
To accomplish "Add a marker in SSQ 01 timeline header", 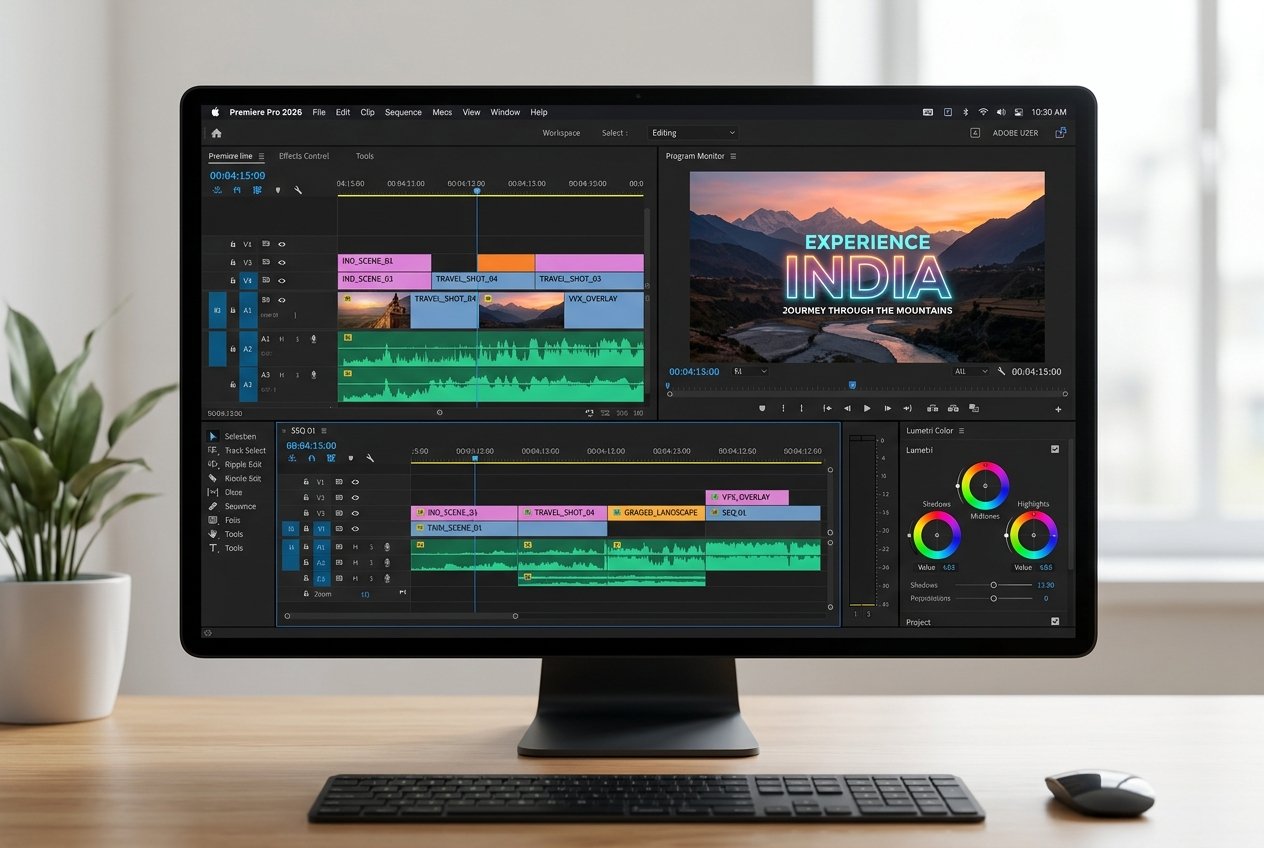I will (350, 458).
